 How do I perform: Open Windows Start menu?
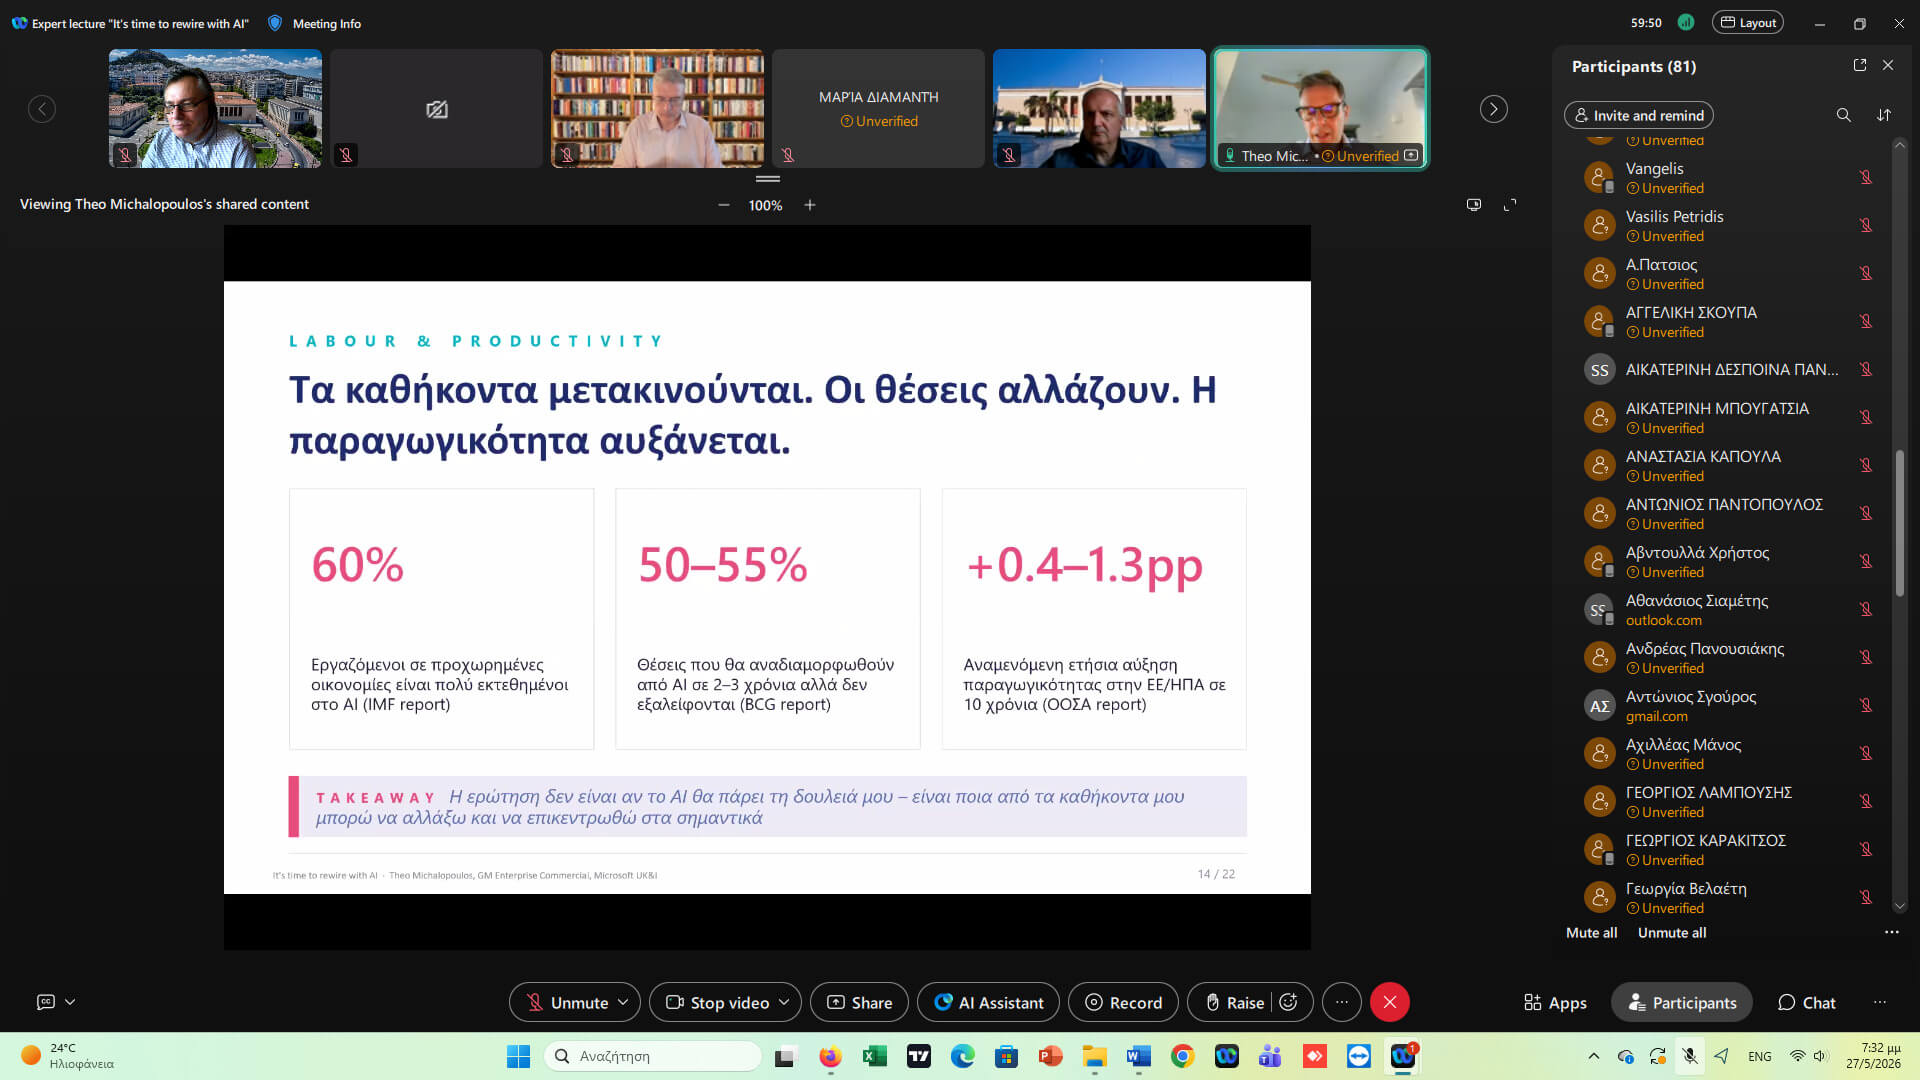518,1056
